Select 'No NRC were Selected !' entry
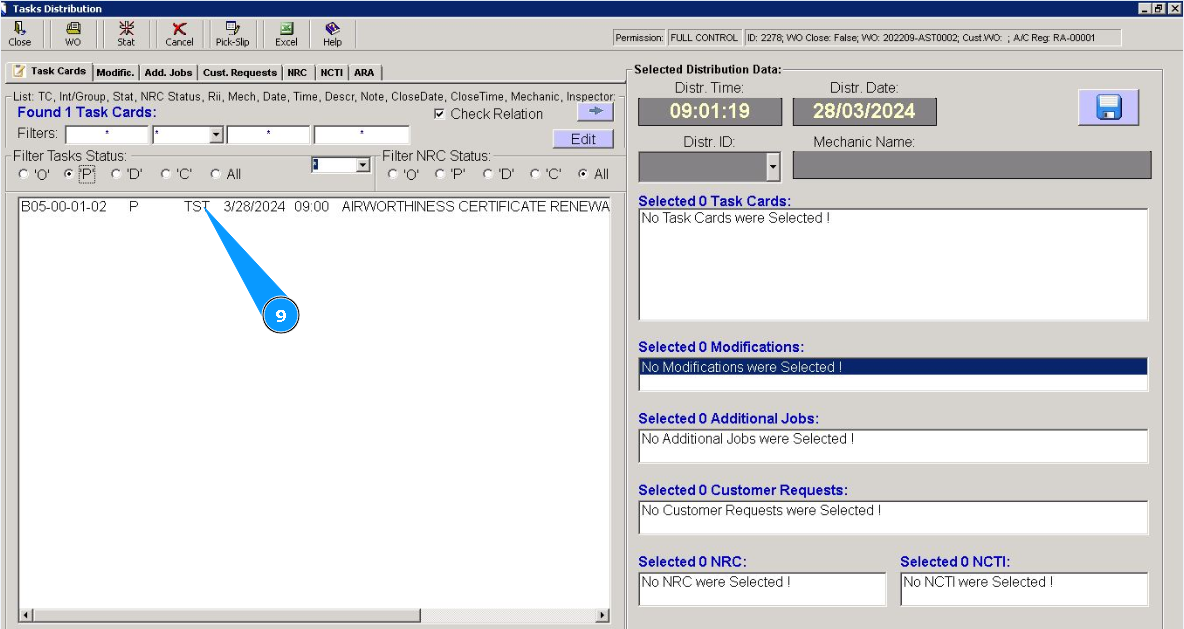 (x=716, y=582)
